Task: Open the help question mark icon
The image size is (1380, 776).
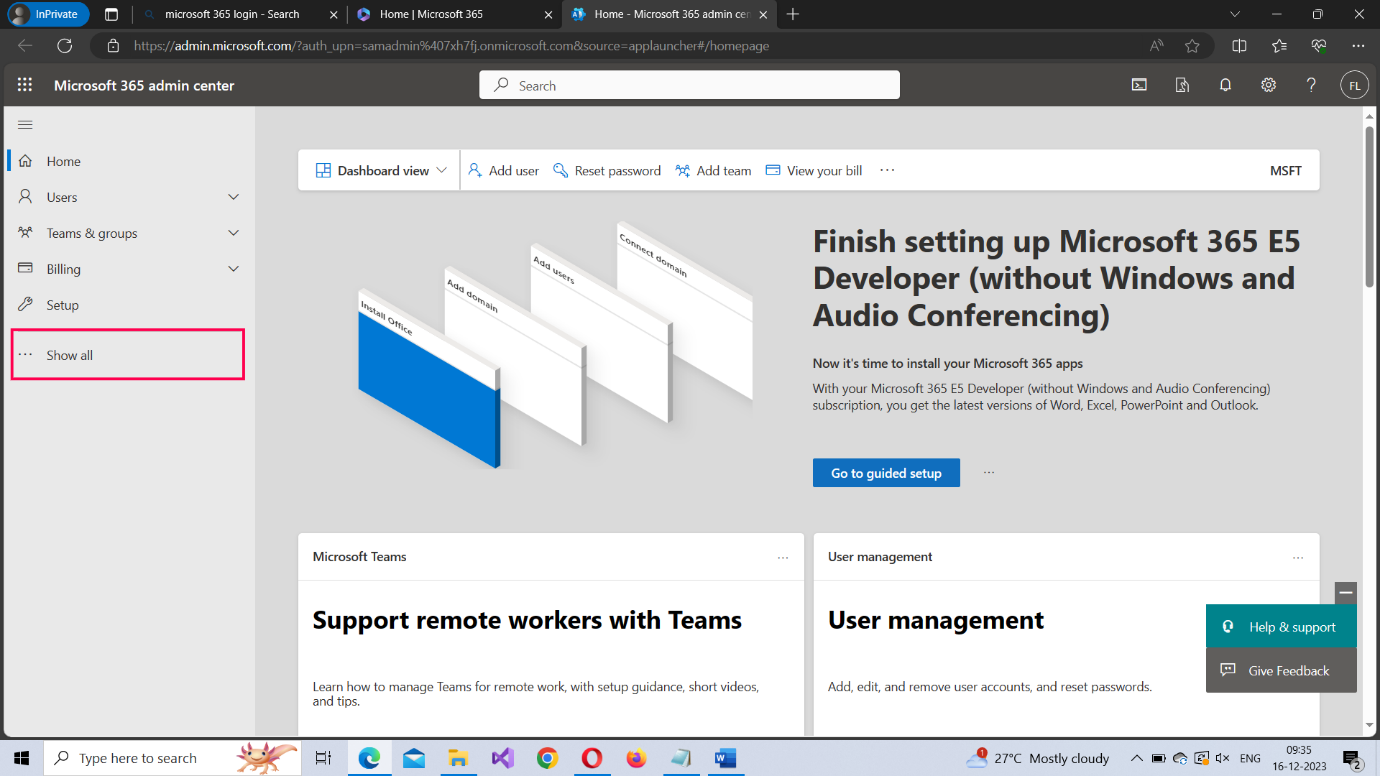Action: tap(1311, 85)
